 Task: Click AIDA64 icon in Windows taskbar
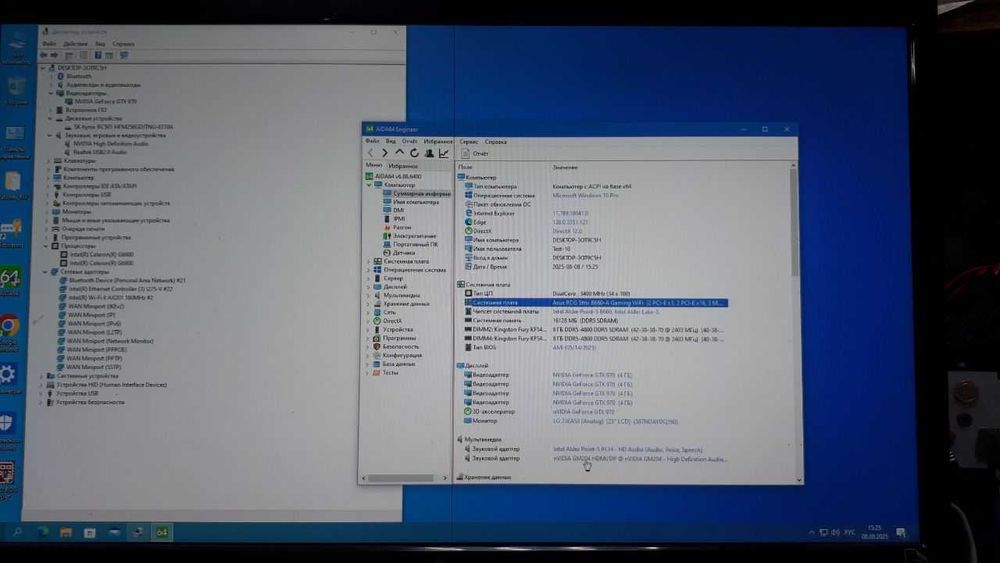click(162, 532)
